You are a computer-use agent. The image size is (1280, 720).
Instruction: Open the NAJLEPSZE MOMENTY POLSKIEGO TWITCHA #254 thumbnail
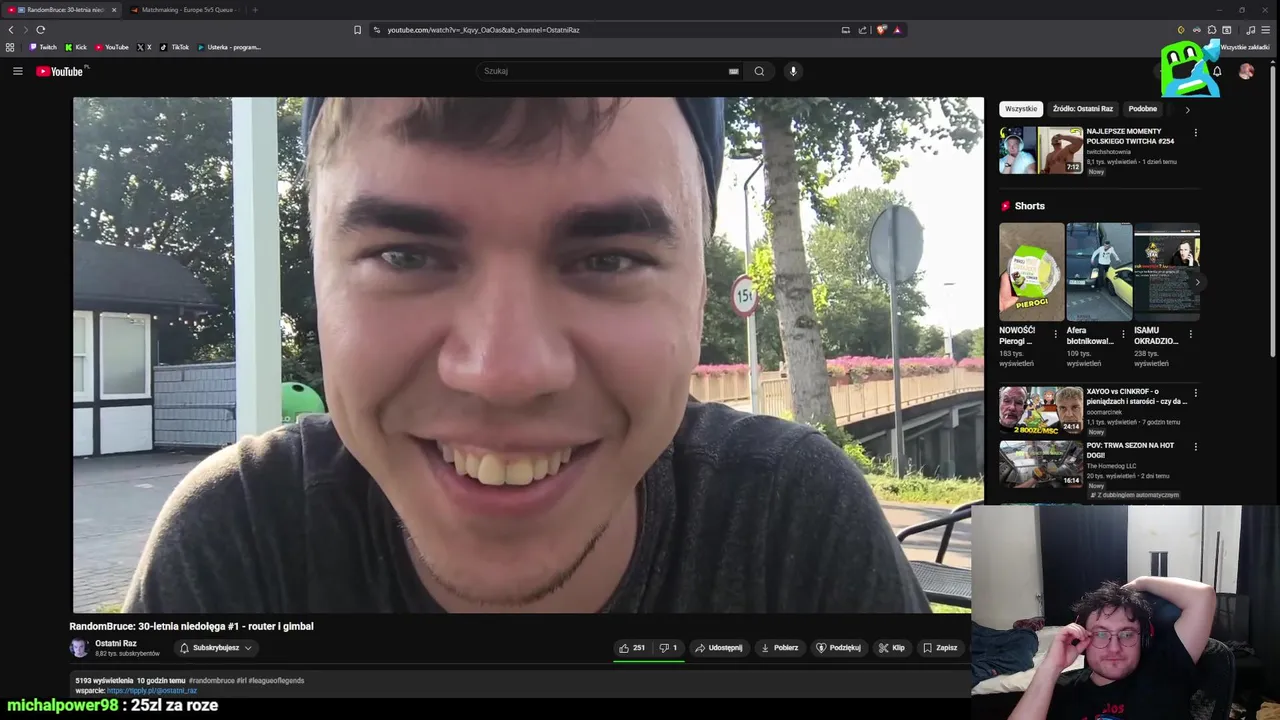1041,150
